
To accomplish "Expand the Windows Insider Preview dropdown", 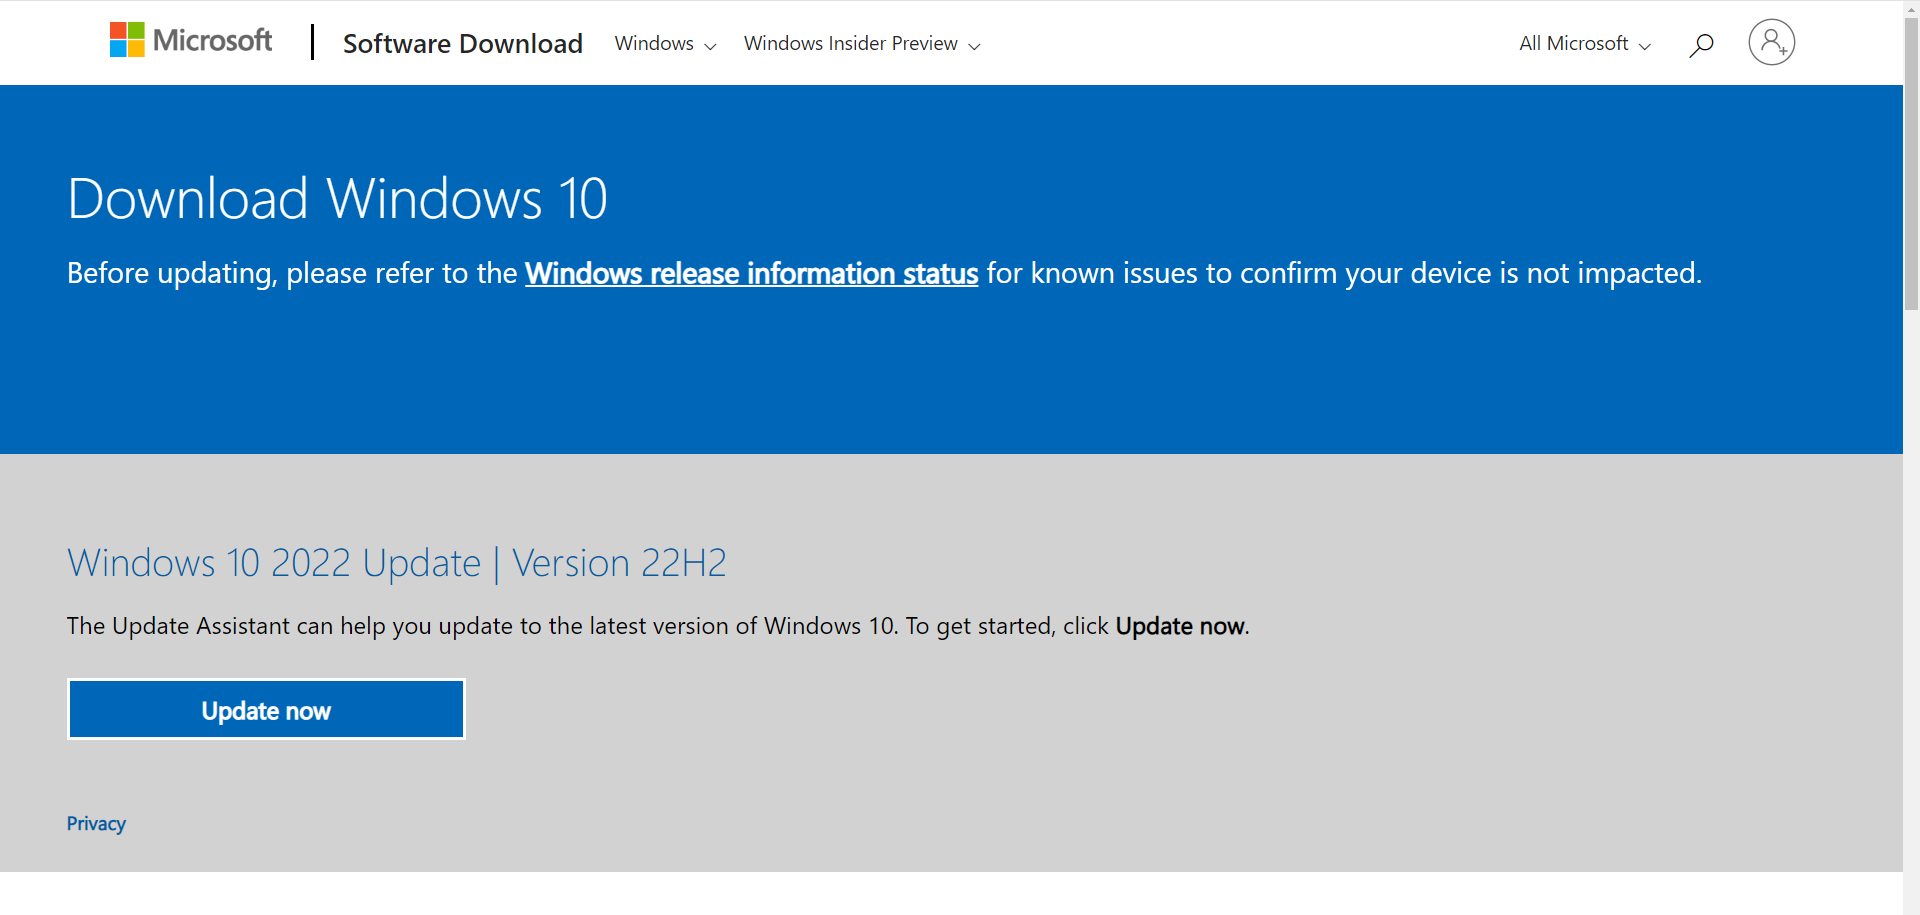I will (x=862, y=44).
